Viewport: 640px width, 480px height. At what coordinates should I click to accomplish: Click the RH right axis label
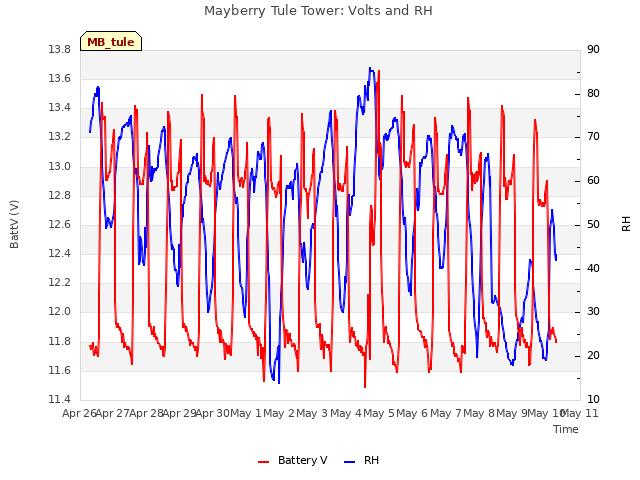coord(626,224)
